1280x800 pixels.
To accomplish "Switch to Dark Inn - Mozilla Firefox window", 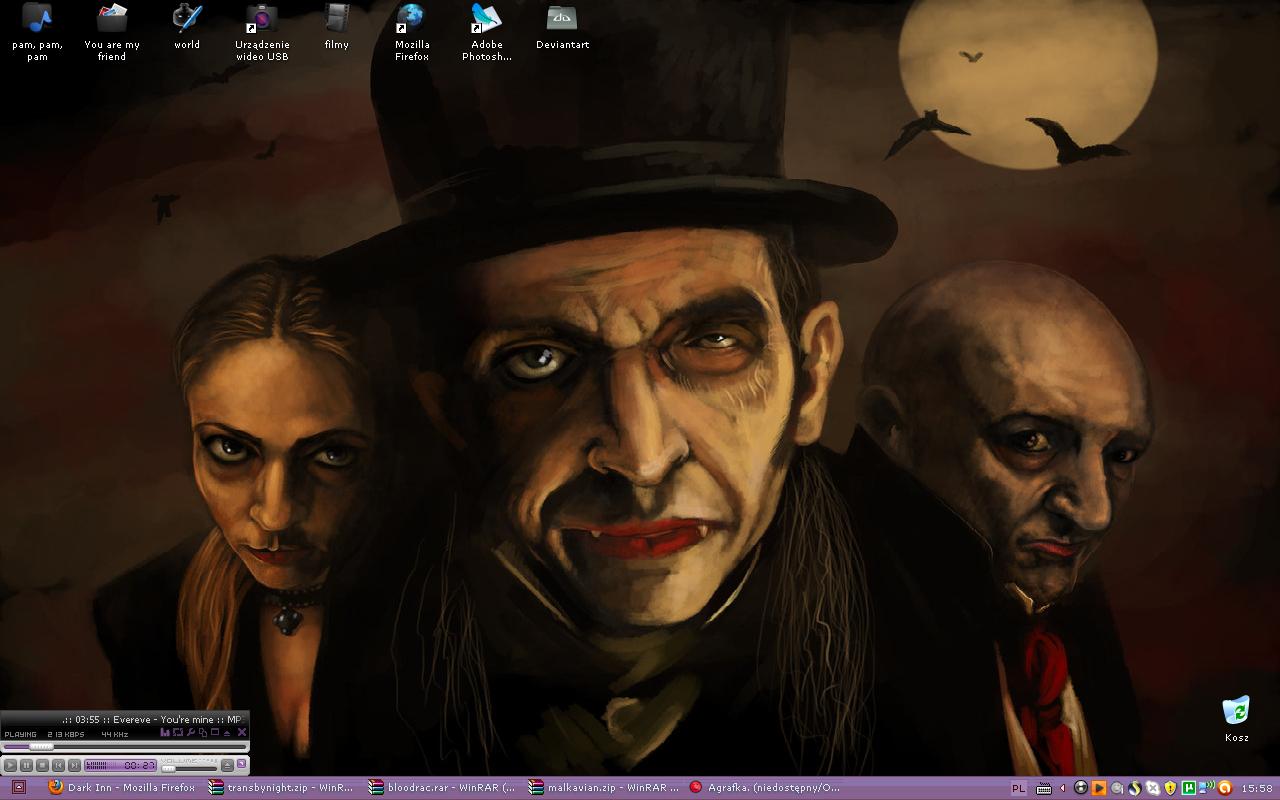I will click(x=122, y=788).
